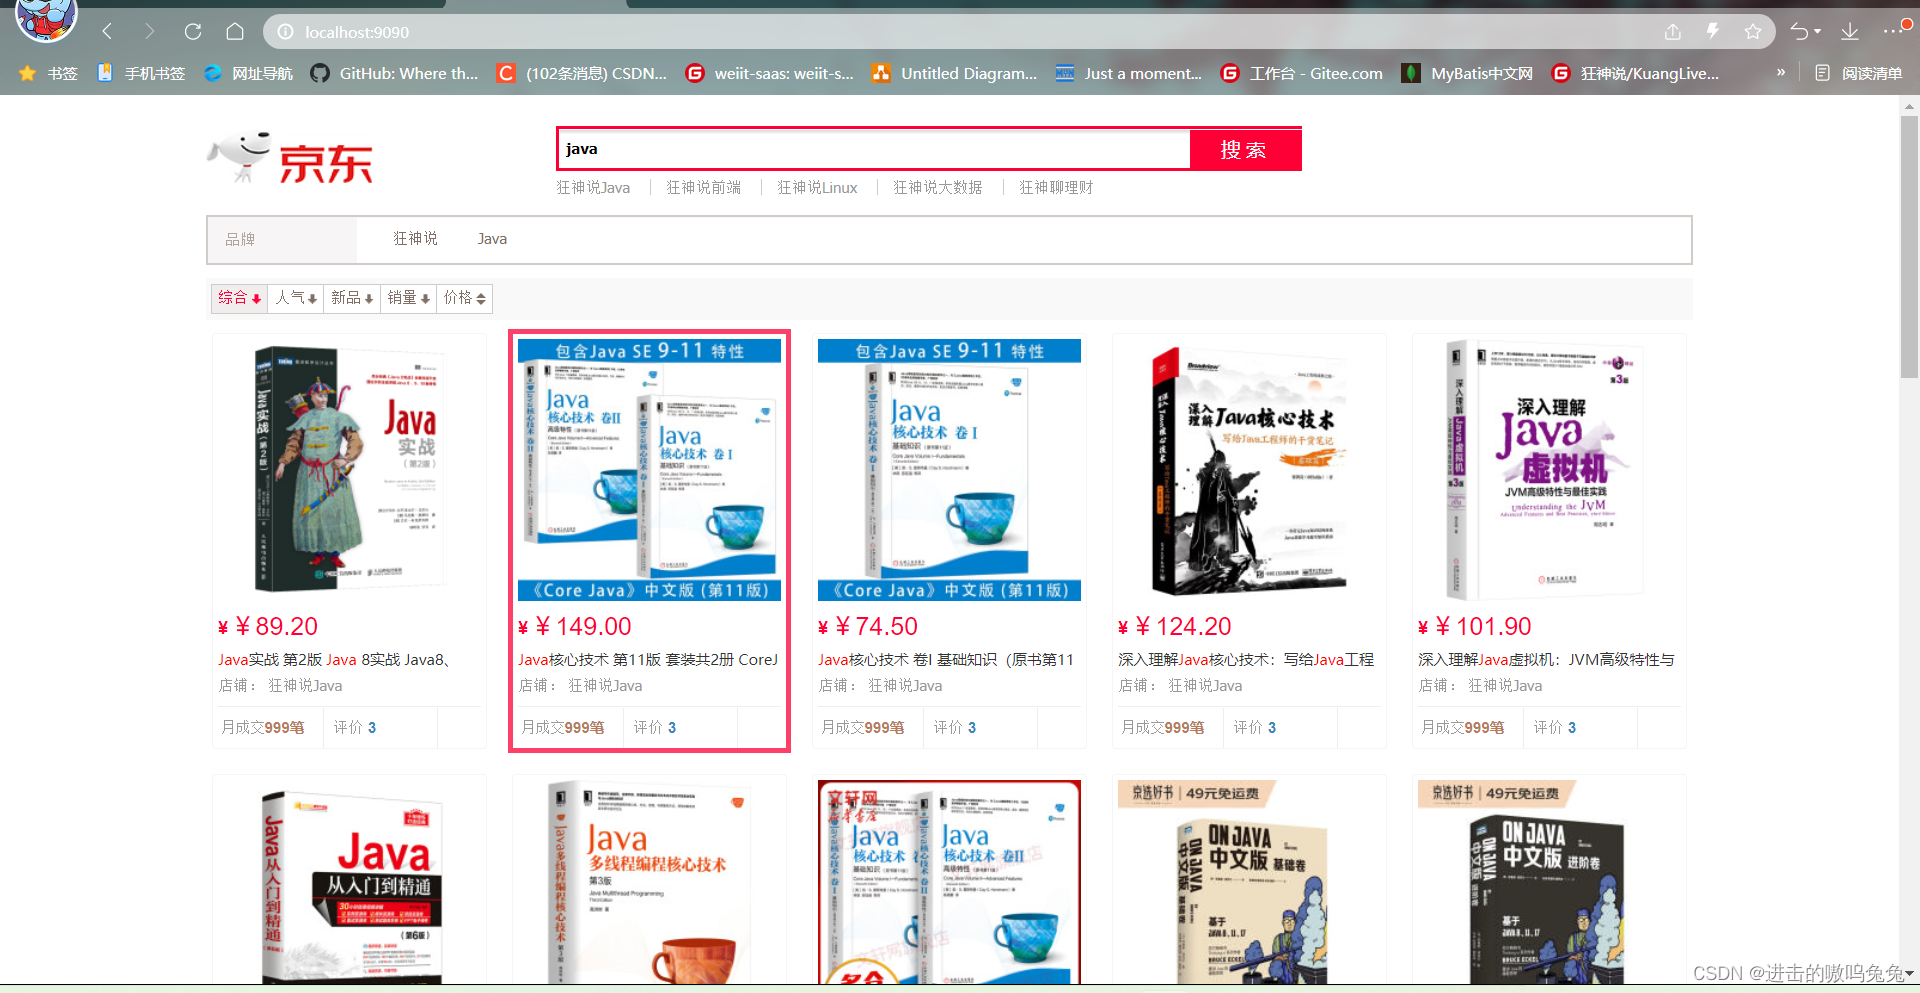The height and width of the screenshot is (993, 1920).
Task: Open the 深入理解Java虚拟机 book cover
Action: pyautogui.click(x=1549, y=470)
